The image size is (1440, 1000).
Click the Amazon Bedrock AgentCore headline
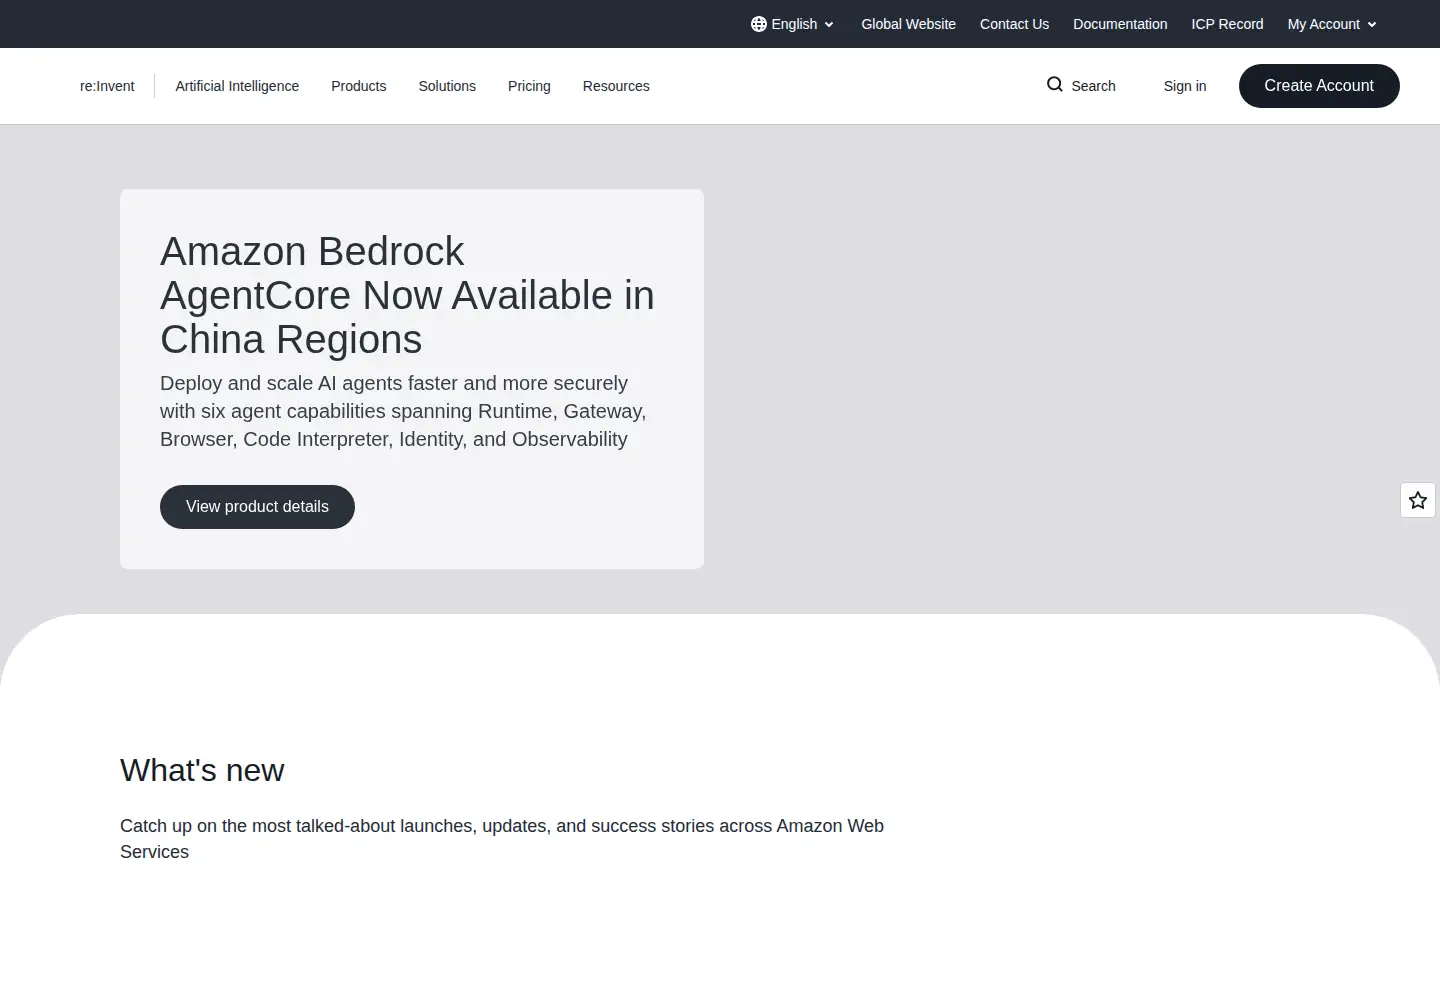click(407, 295)
